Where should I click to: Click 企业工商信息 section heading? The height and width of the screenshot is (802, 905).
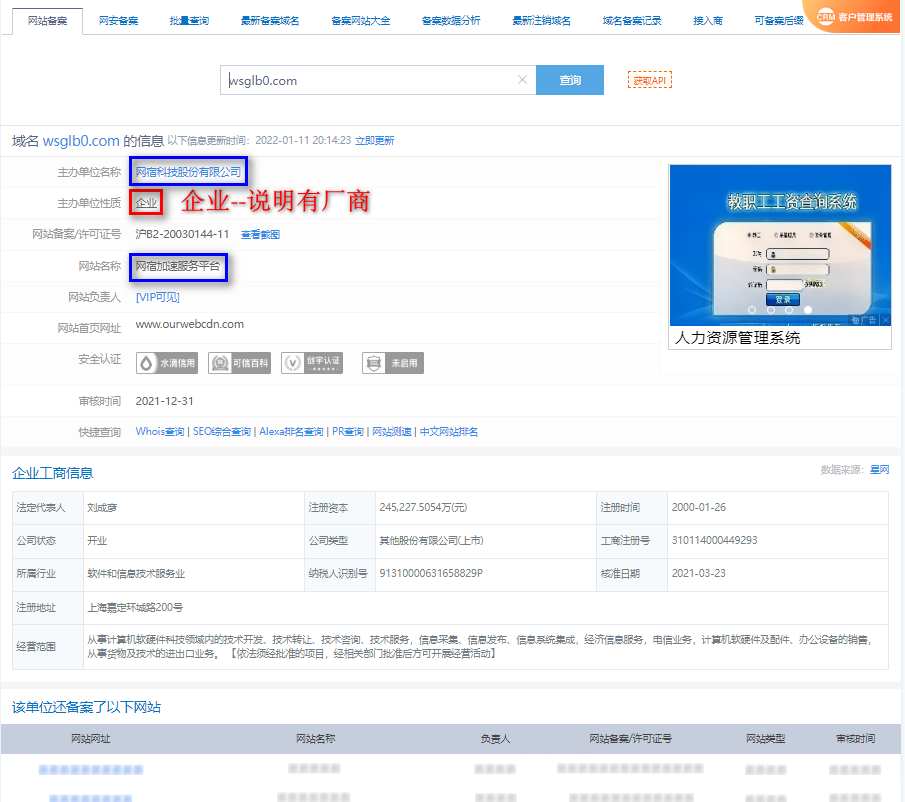coord(53,473)
